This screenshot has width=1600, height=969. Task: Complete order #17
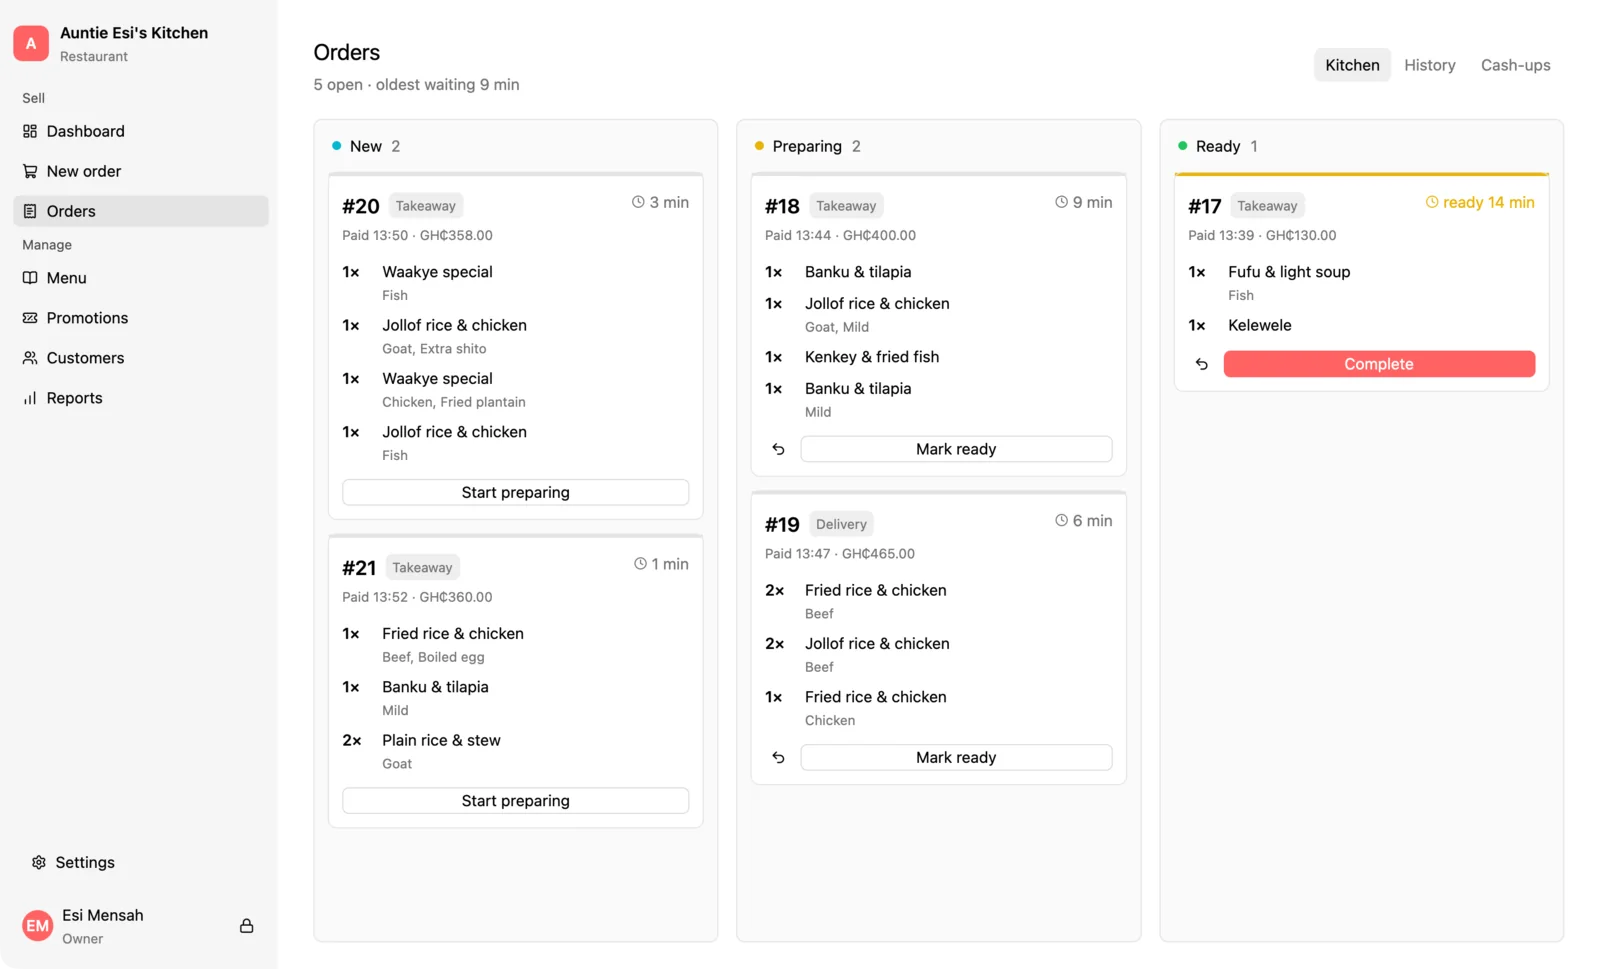coord(1379,364)
